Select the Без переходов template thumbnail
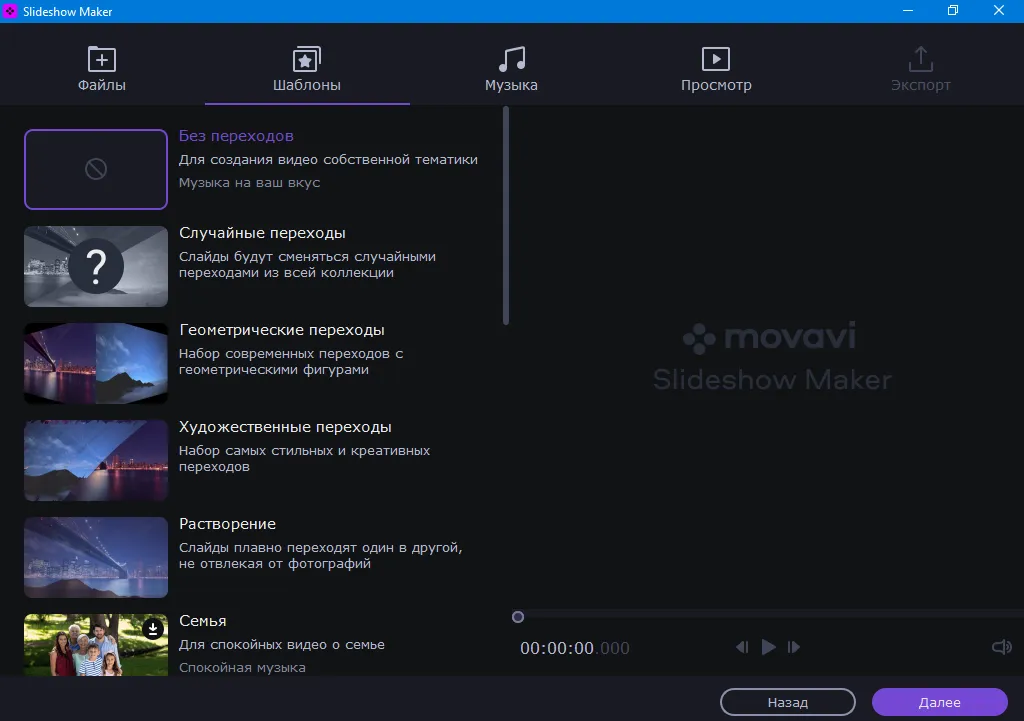Screen dimensions: 1024x721 click(x=96, y=169)
